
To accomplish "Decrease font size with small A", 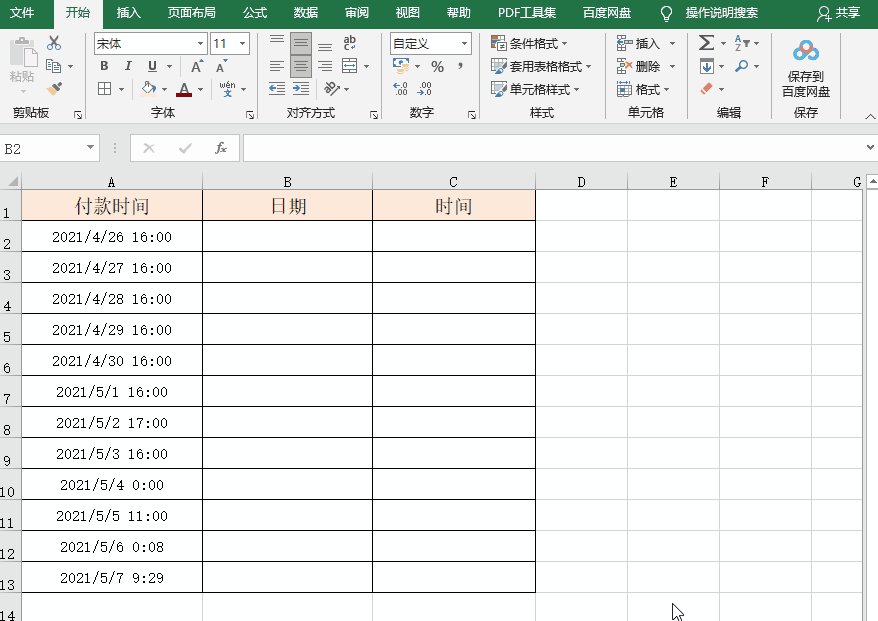I will (222, 67).
